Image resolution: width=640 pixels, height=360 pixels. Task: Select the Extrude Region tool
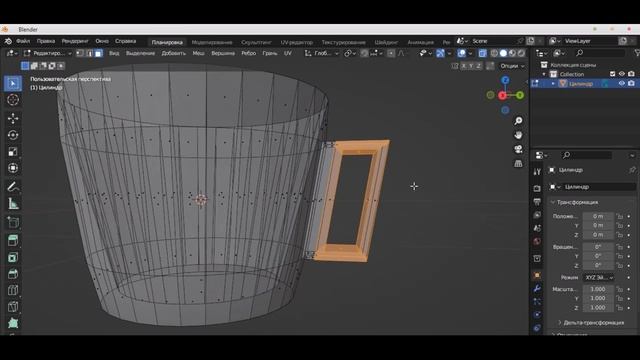click(x=13, y=240)
